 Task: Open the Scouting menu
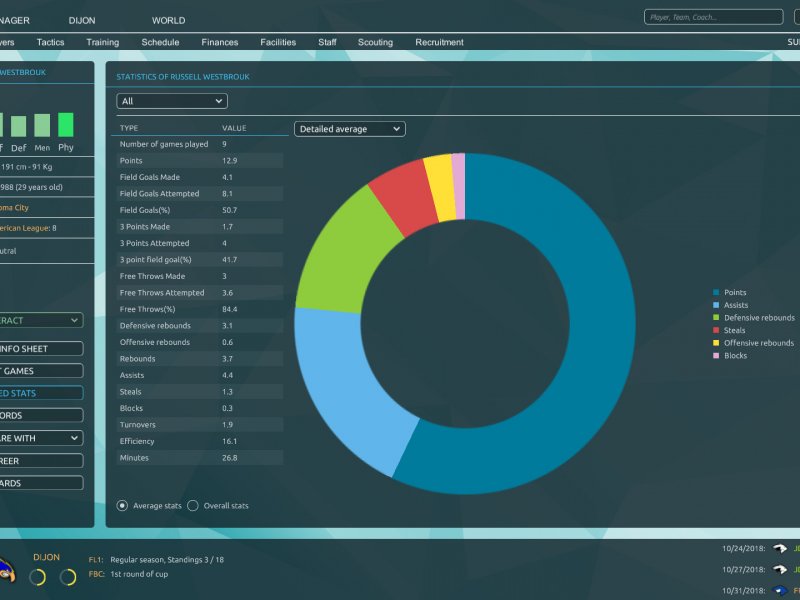[375, 42]
